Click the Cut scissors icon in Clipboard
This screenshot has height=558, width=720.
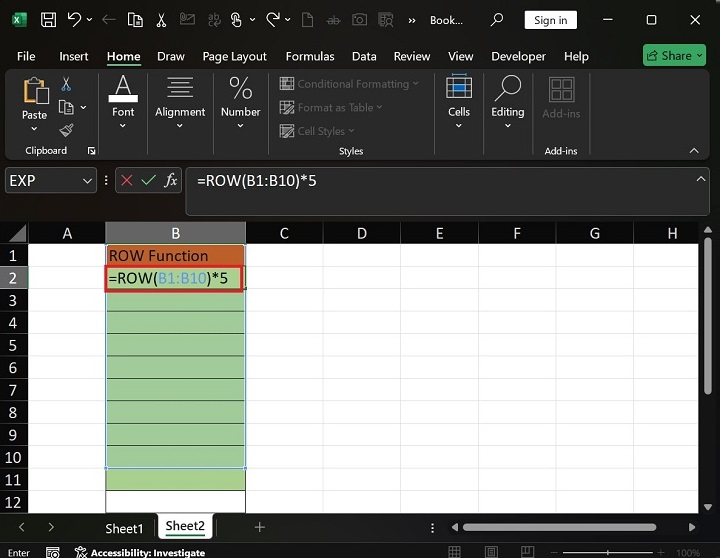(x=66, y=85)
